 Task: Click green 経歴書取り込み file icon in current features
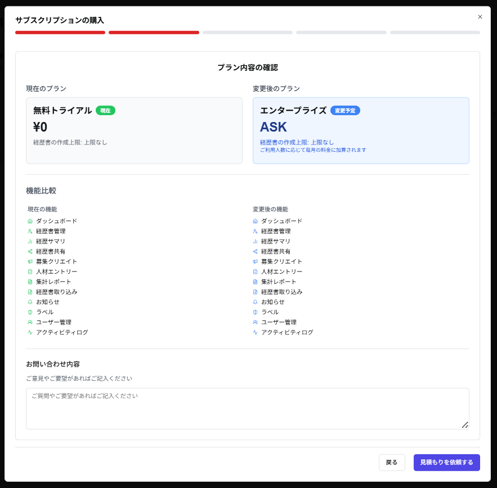coord(30,292)
